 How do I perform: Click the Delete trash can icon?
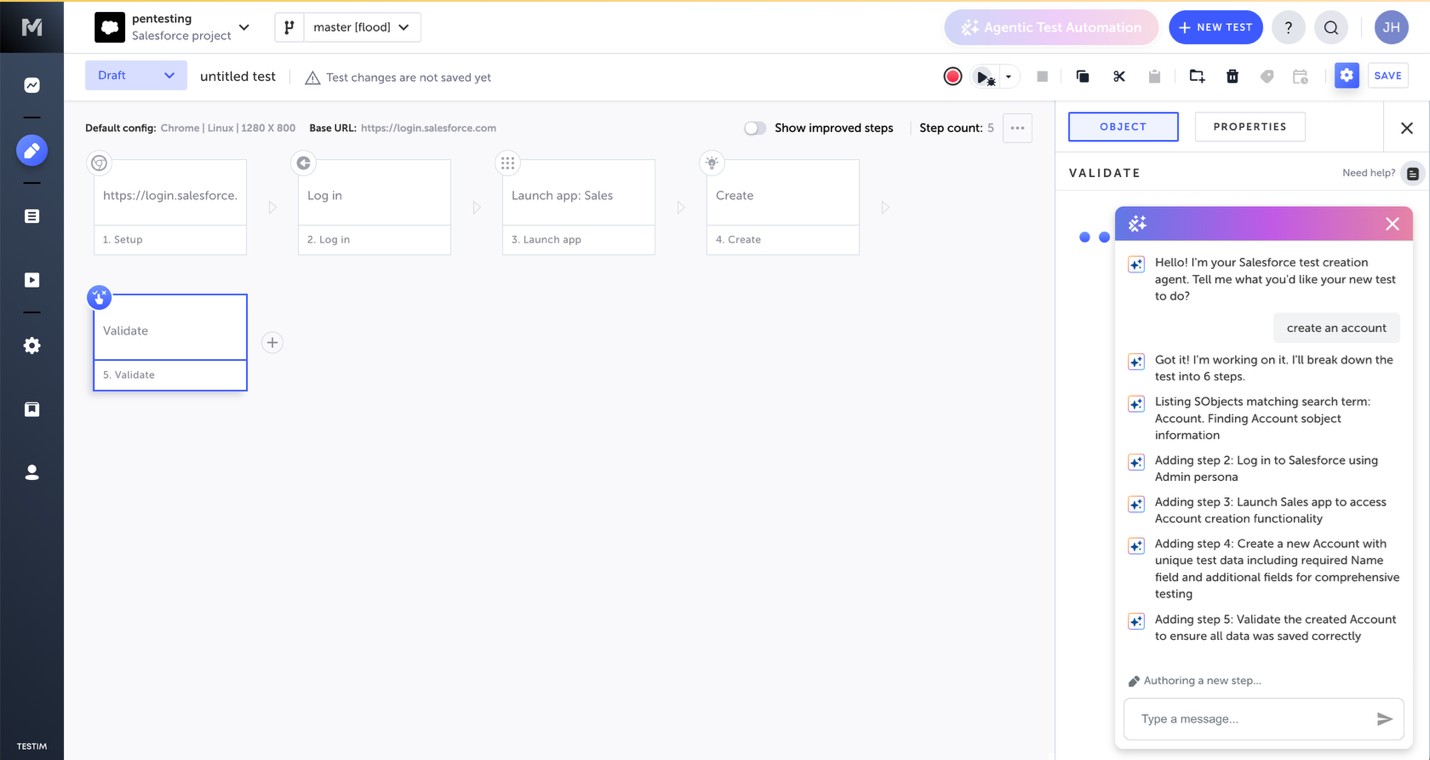pyautogui.click(x=1232, y=77)
